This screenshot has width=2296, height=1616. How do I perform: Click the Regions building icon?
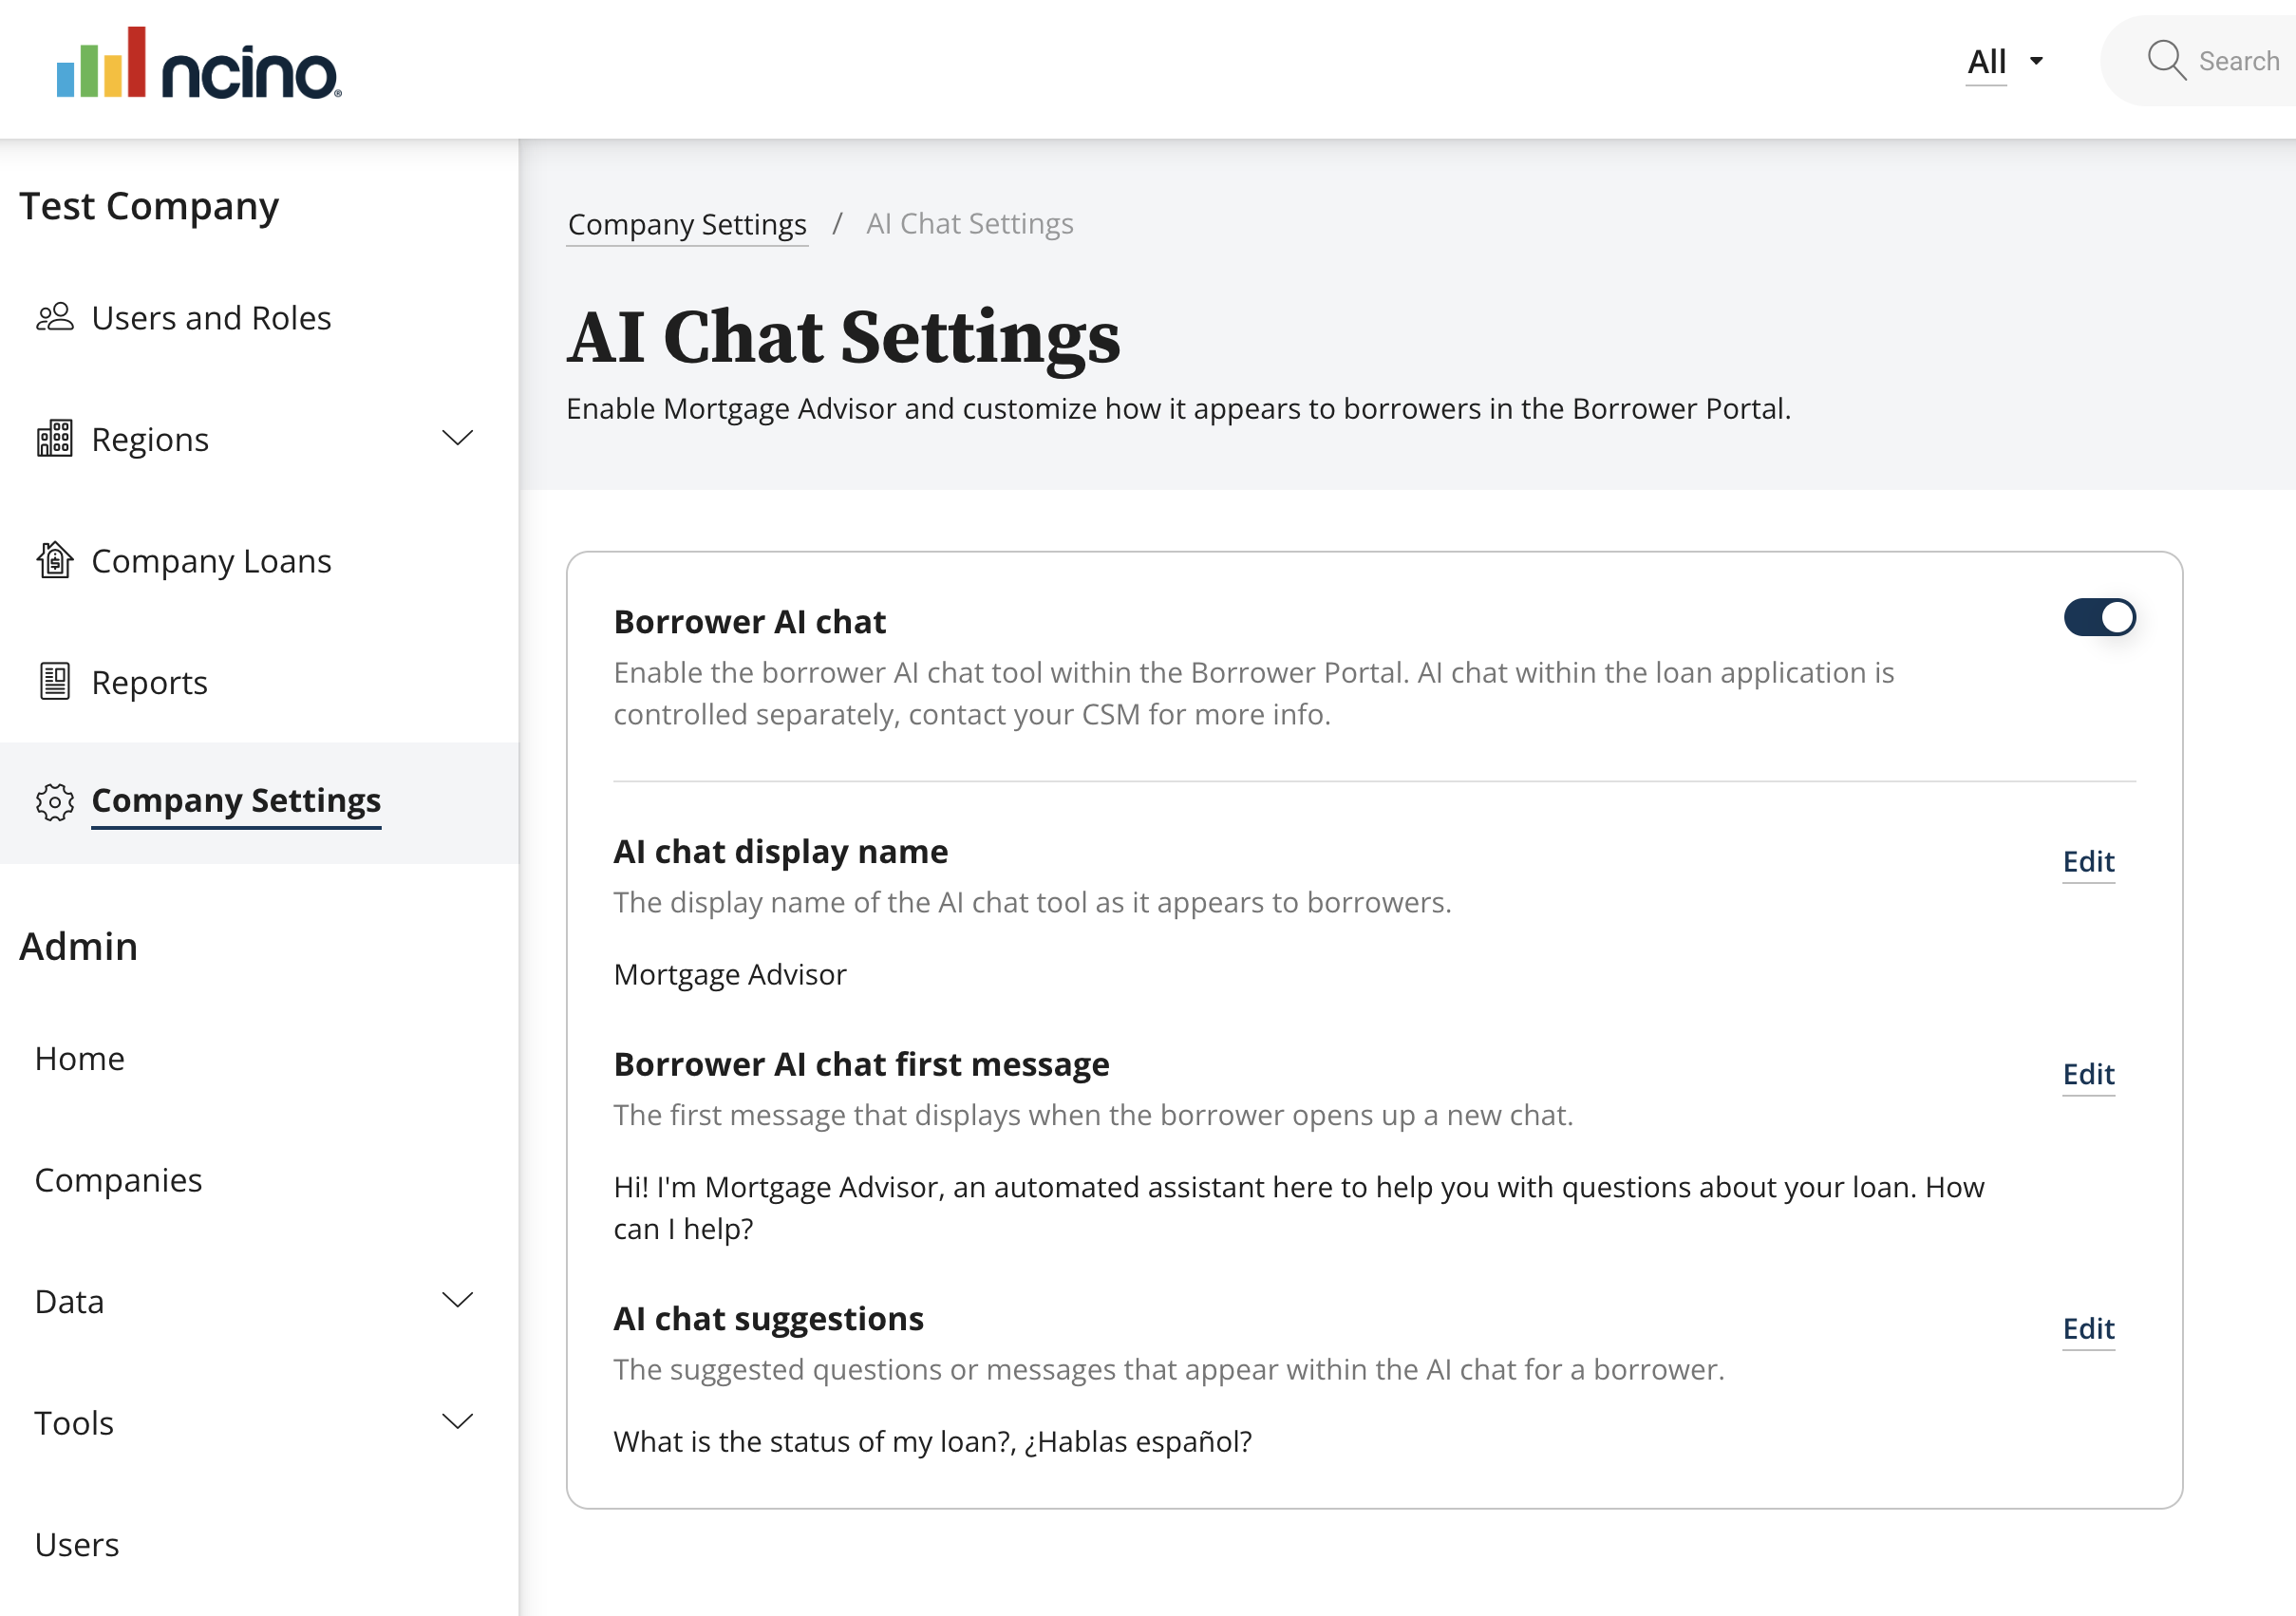click(55, 438)
